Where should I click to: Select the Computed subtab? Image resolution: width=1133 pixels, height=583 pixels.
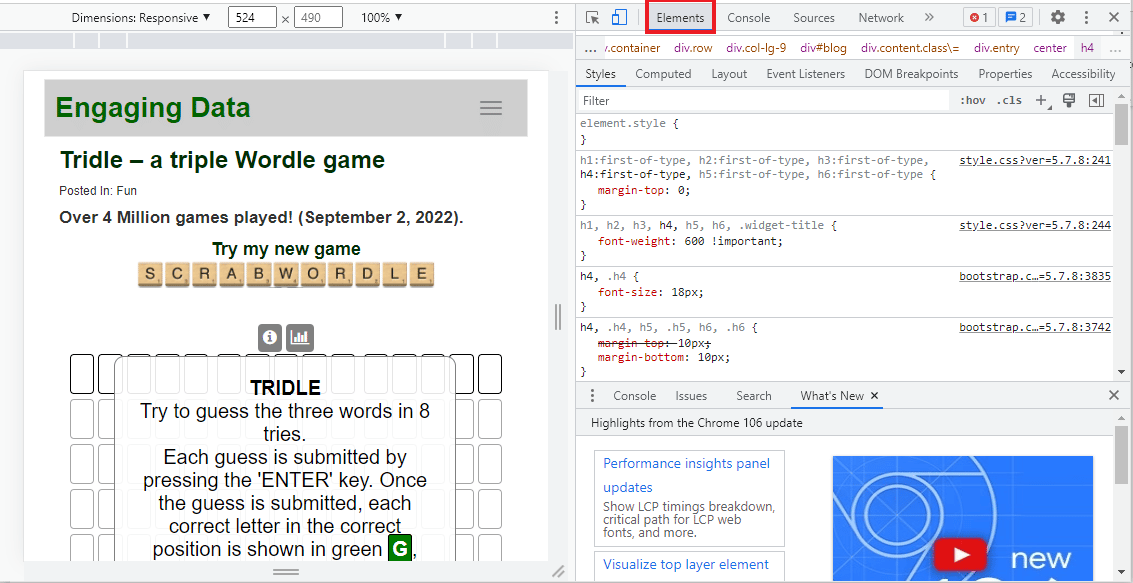(663, 74)
